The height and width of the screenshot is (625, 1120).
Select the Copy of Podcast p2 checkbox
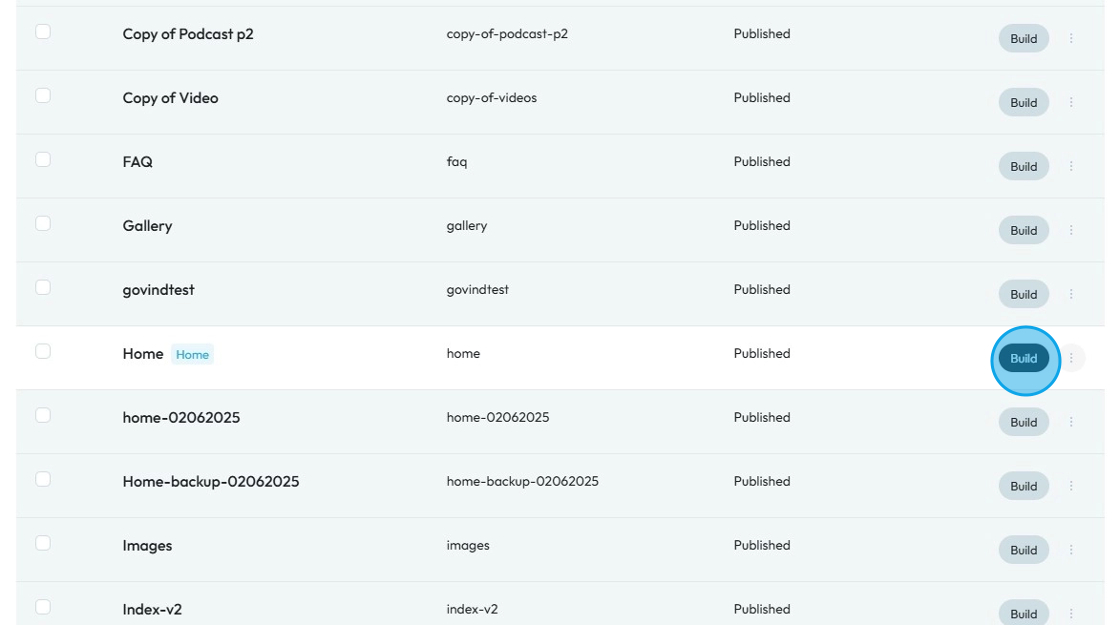pyautogui.click(x=43, y=32)
